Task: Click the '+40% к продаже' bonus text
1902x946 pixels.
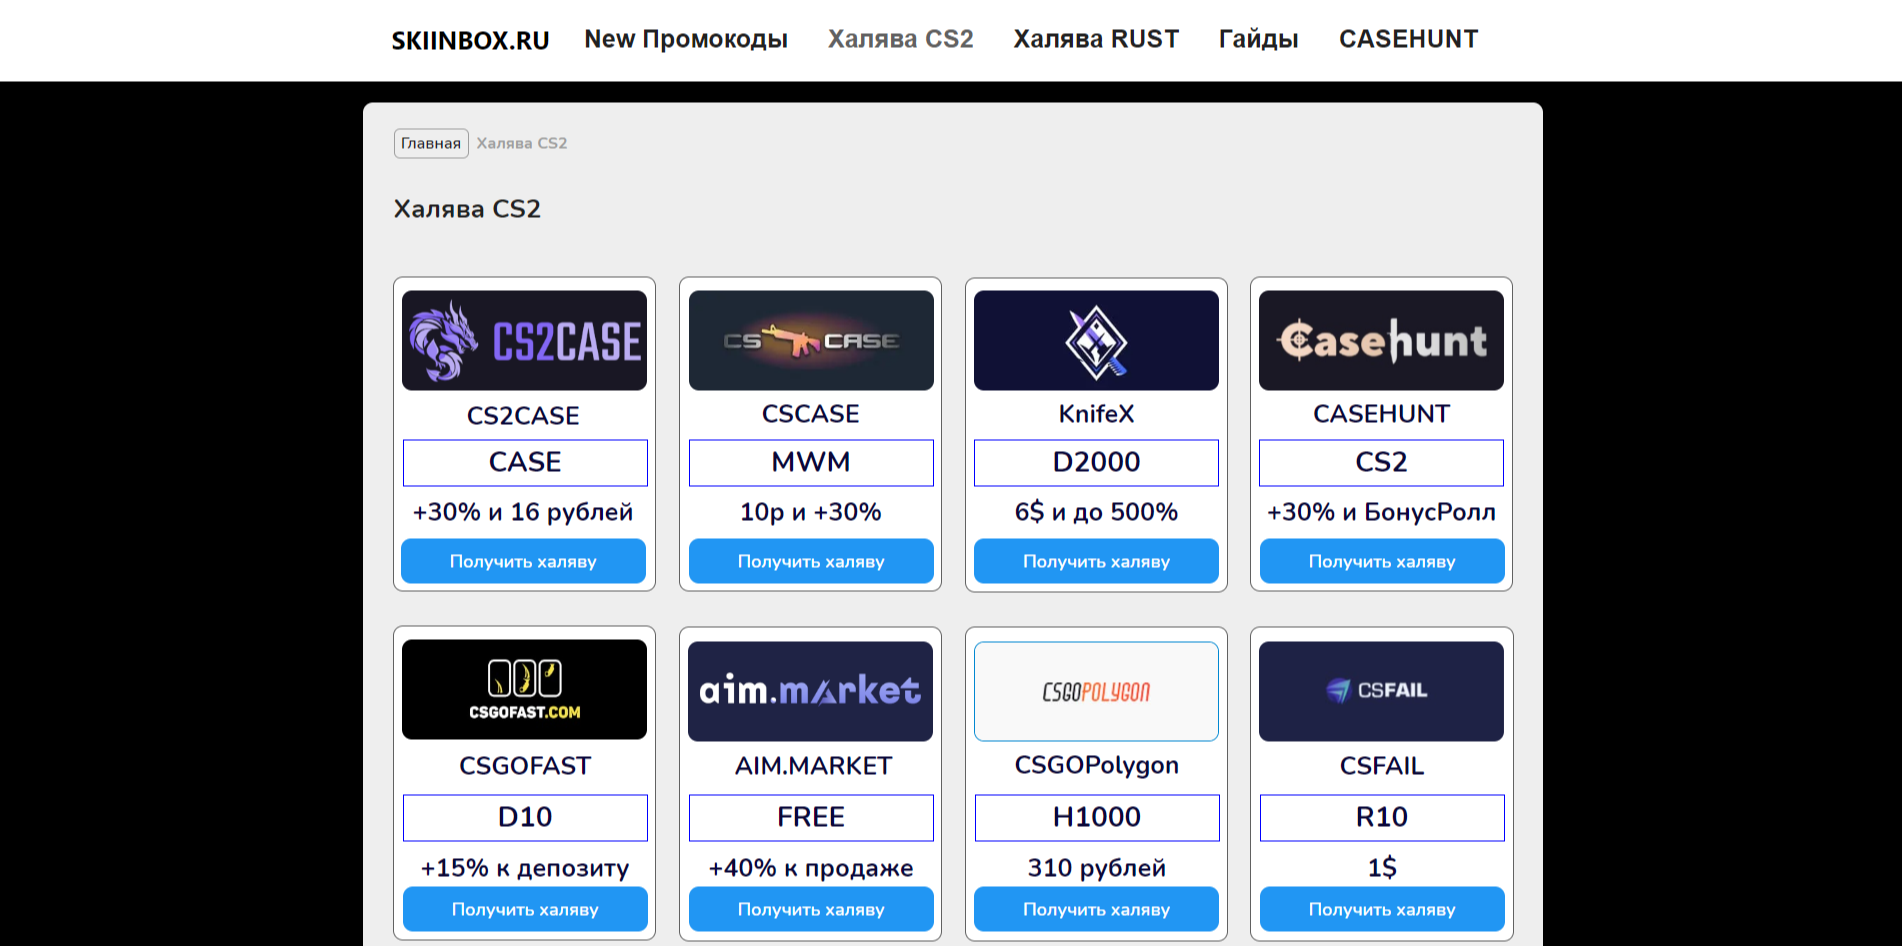Action: 811,868
